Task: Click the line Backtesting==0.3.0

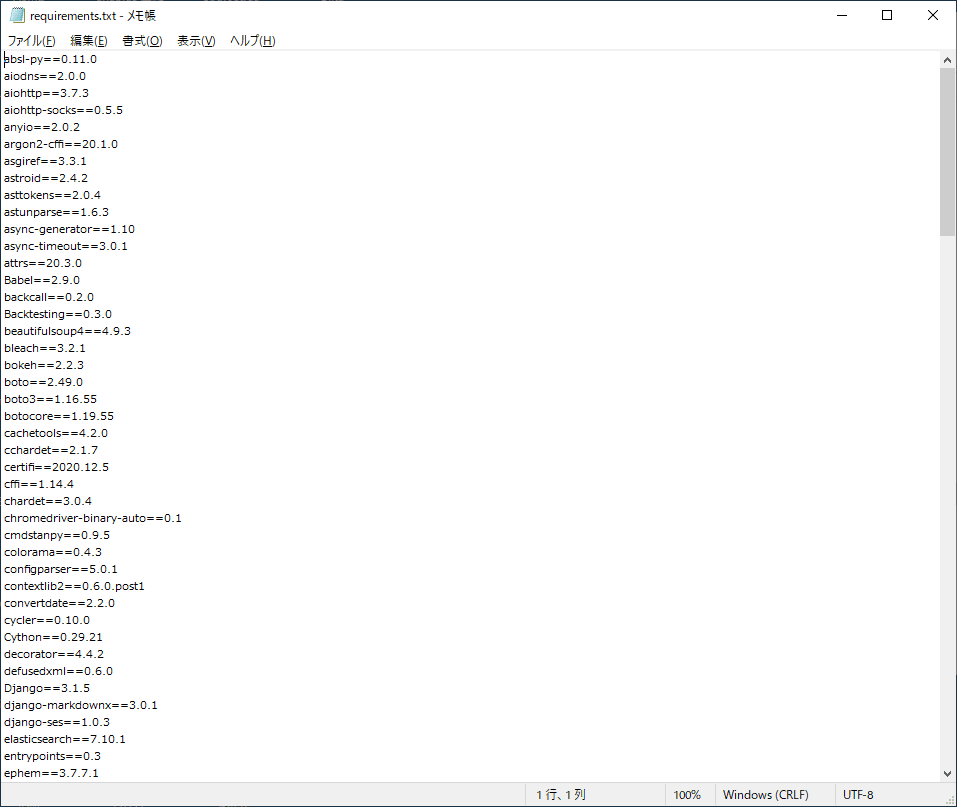Action: click(x=58, y=314)
